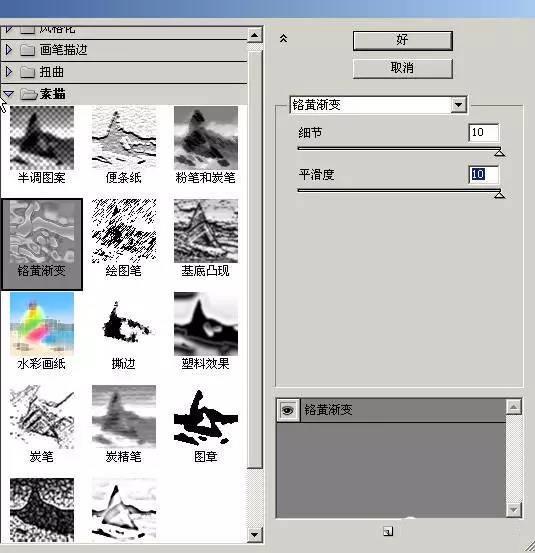Collapse the 素描 folder
Image resolution: width=535 pixels, height=553 pixels.
pyautogui.click(x=8, y=94)
